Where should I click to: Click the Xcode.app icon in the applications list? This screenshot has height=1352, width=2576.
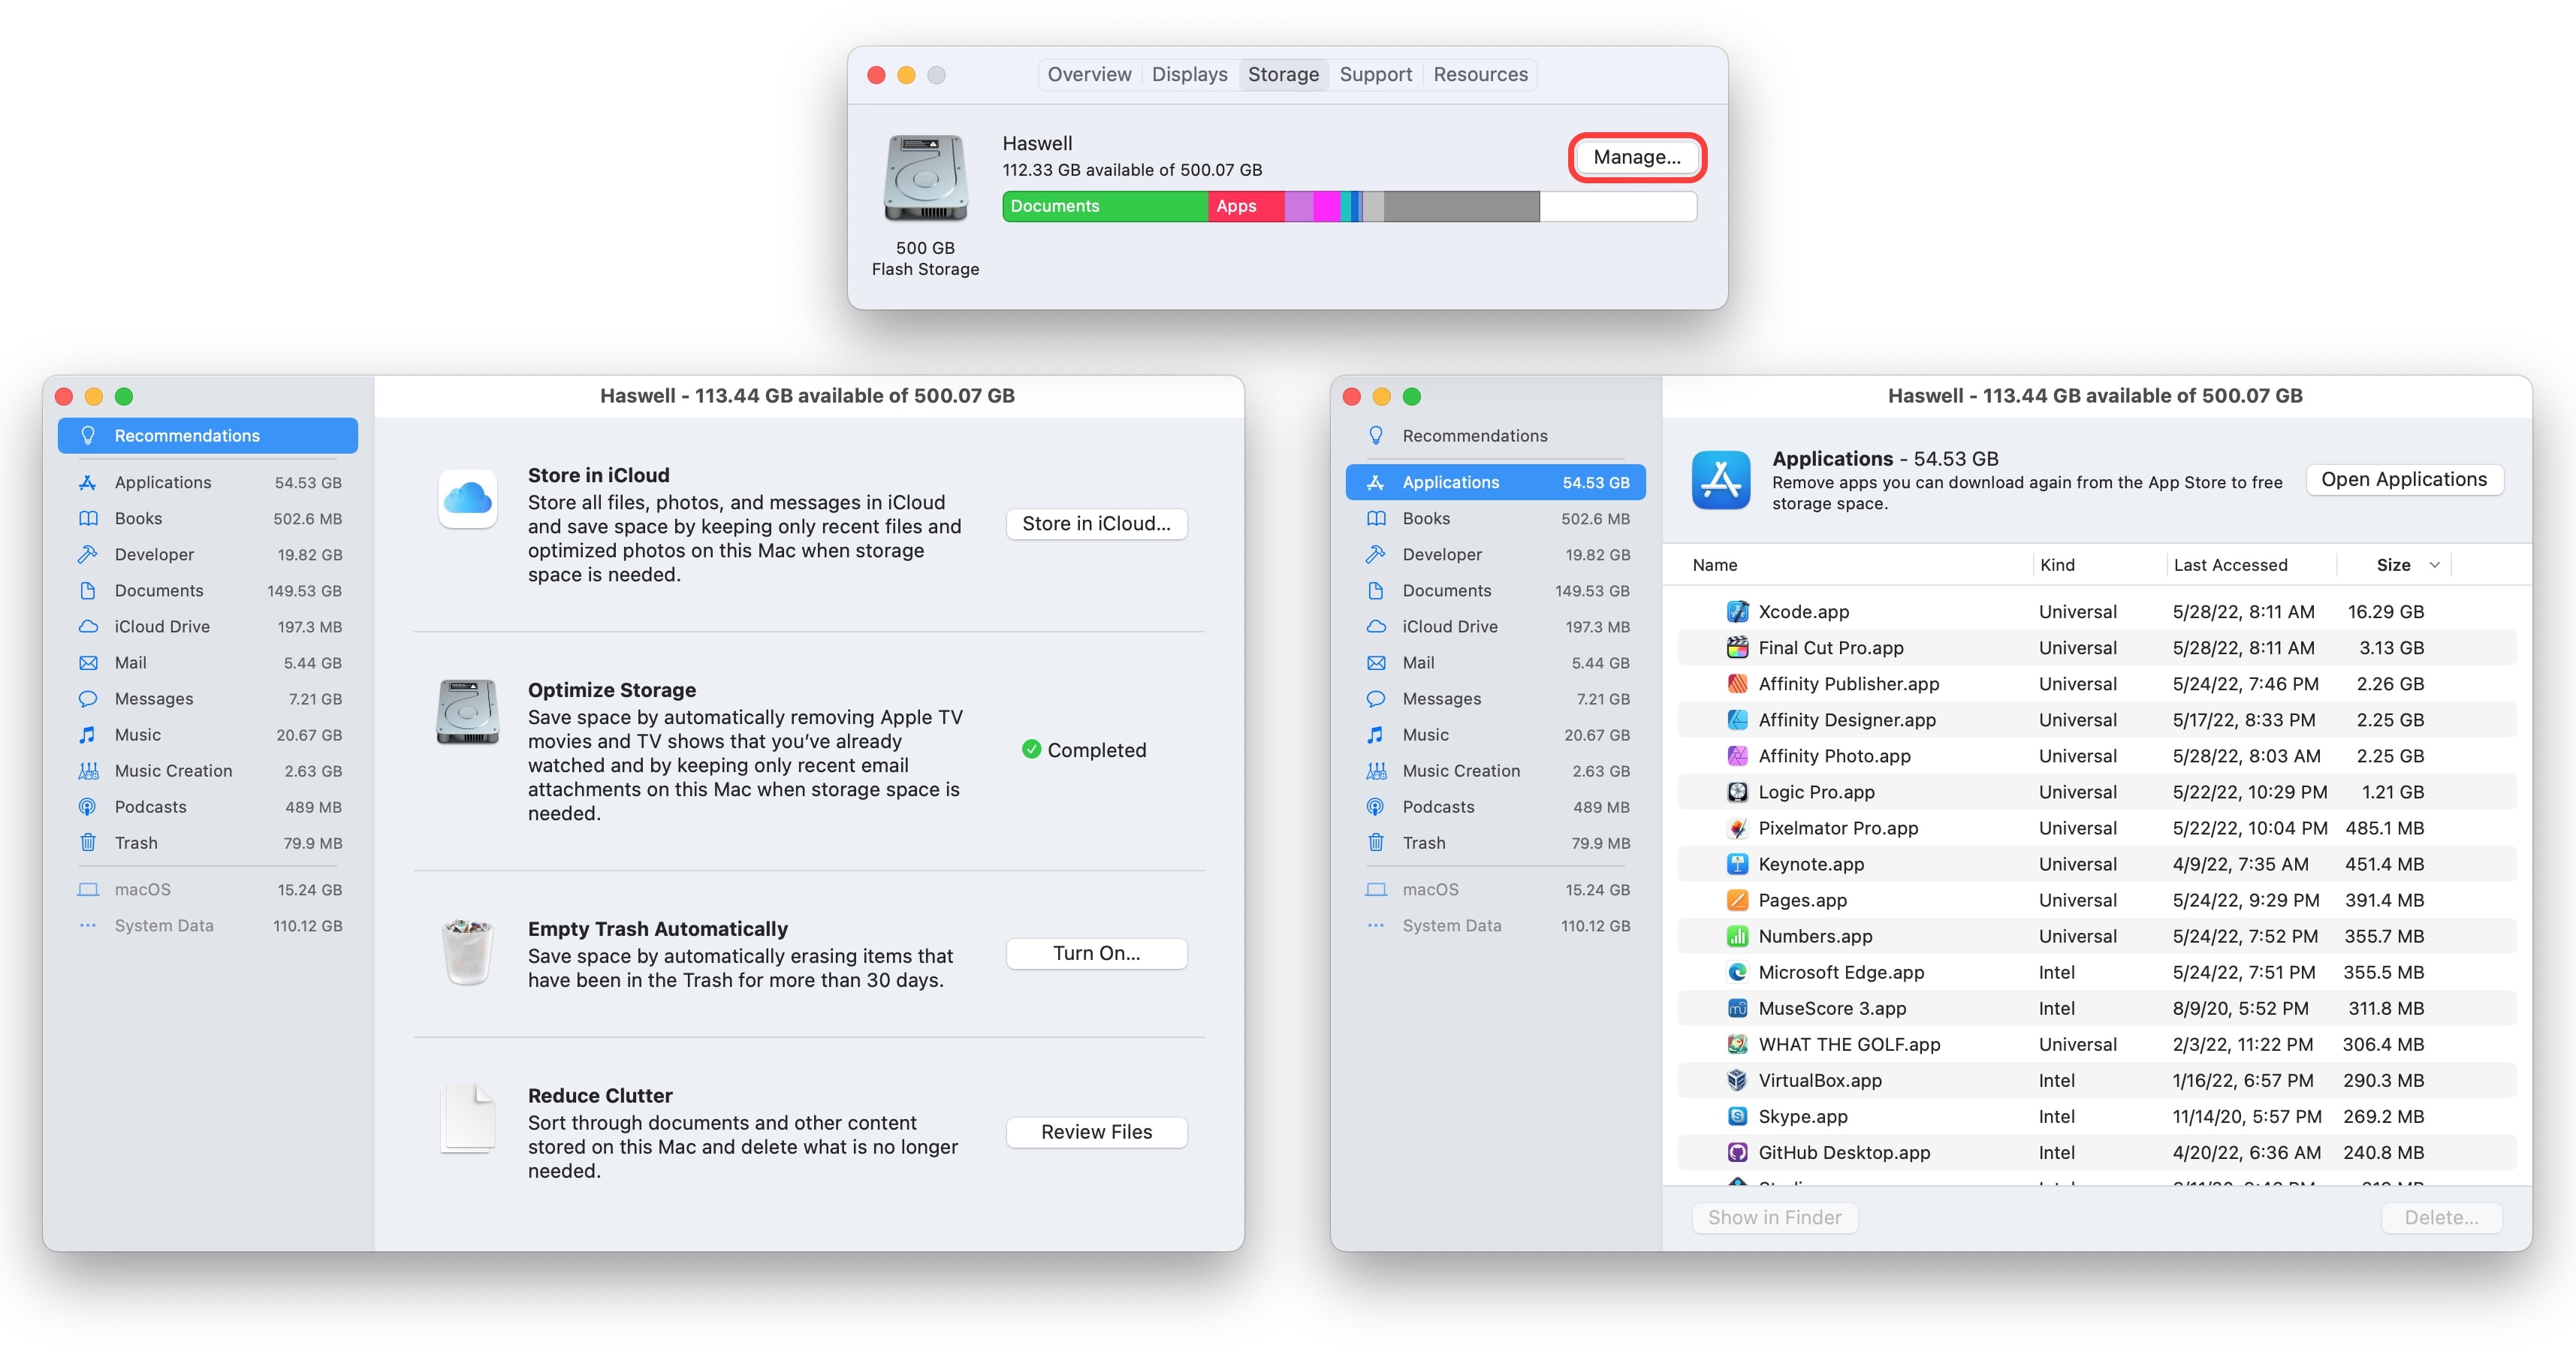click(1737, 611)
